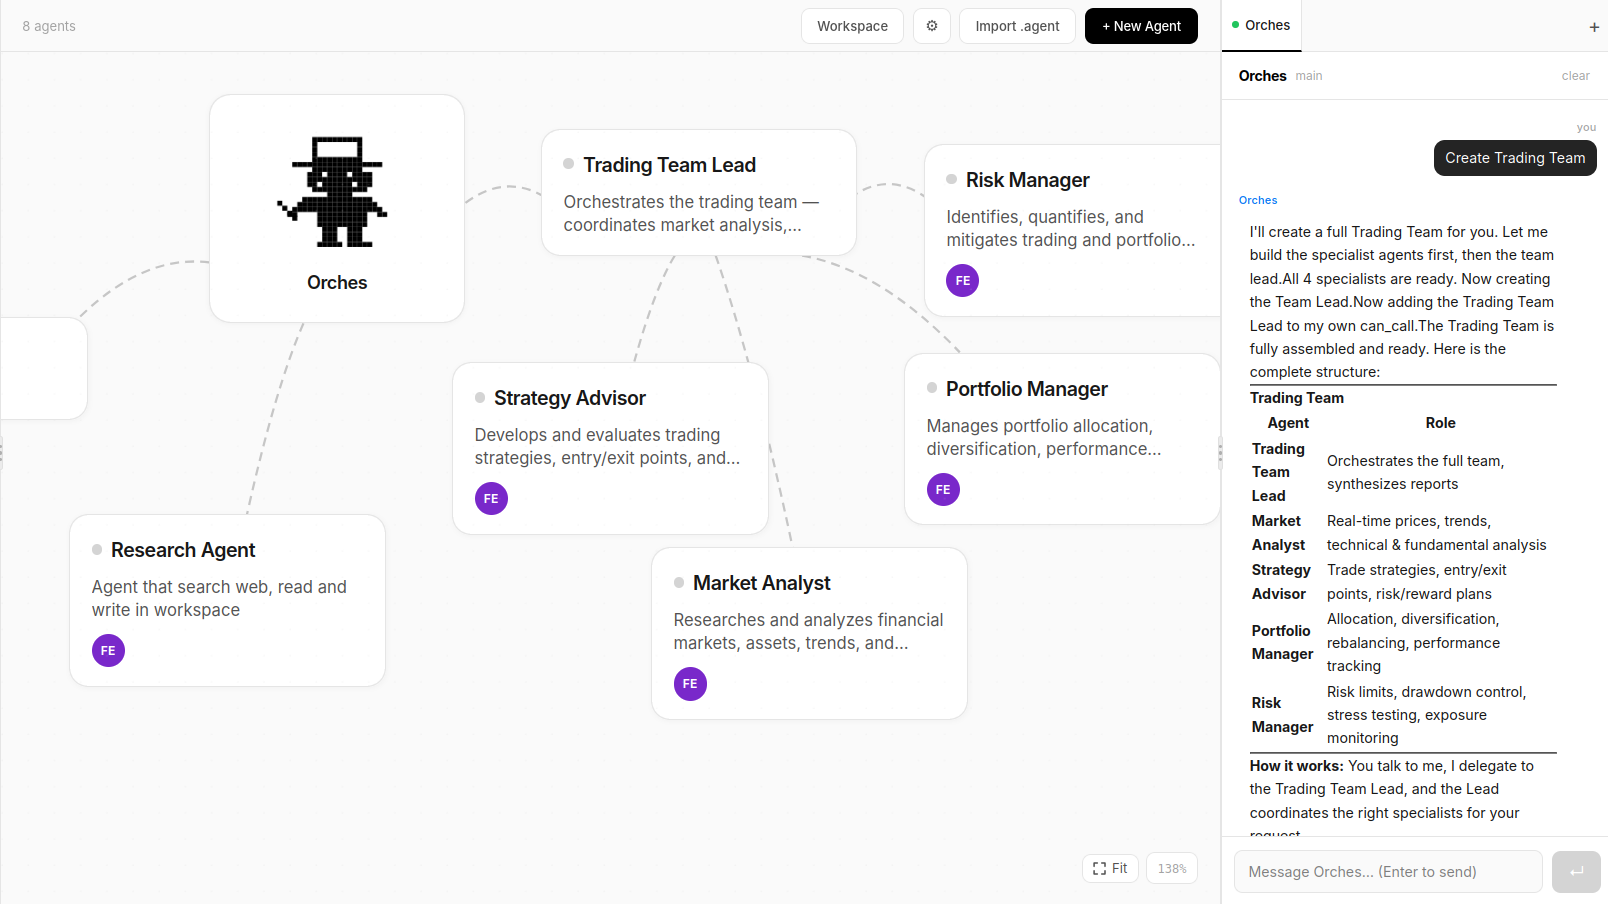Screen dimensions: 1608x904
Task: Click the send arrow icon in chat
Action: coord(1576,871)
